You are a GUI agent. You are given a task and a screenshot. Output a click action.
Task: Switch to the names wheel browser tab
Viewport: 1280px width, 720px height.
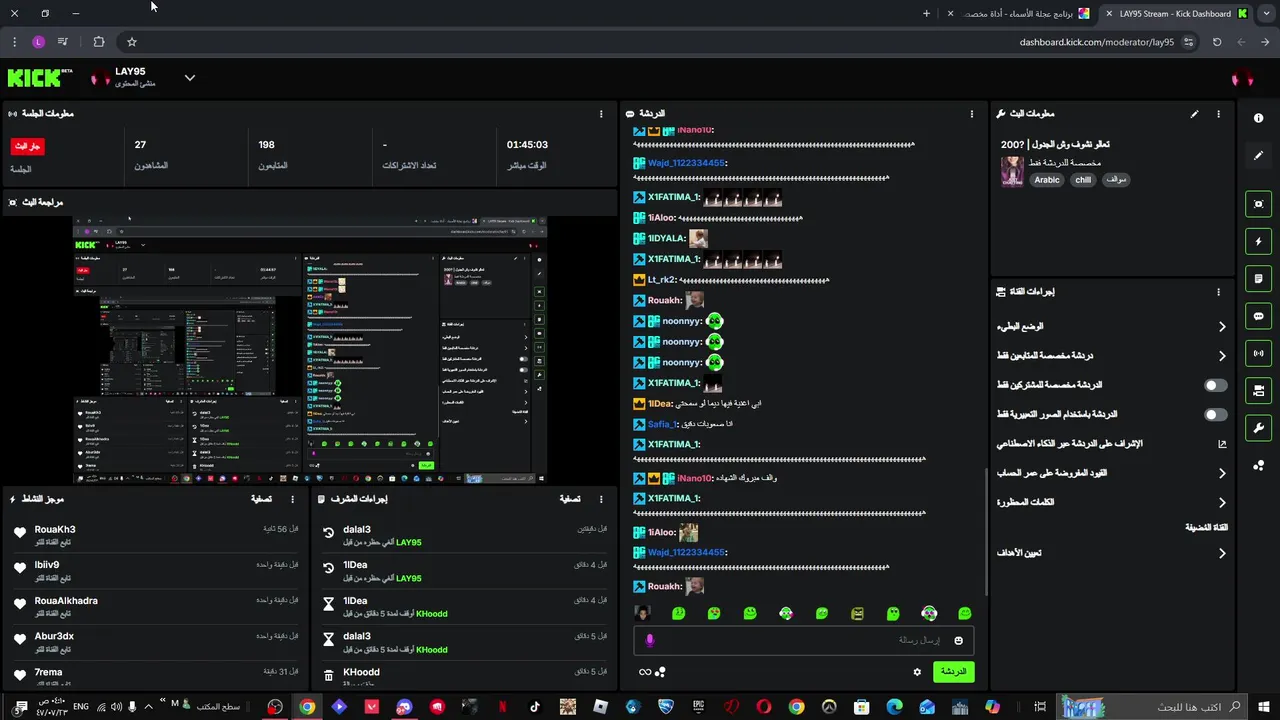pos(1018,14)
